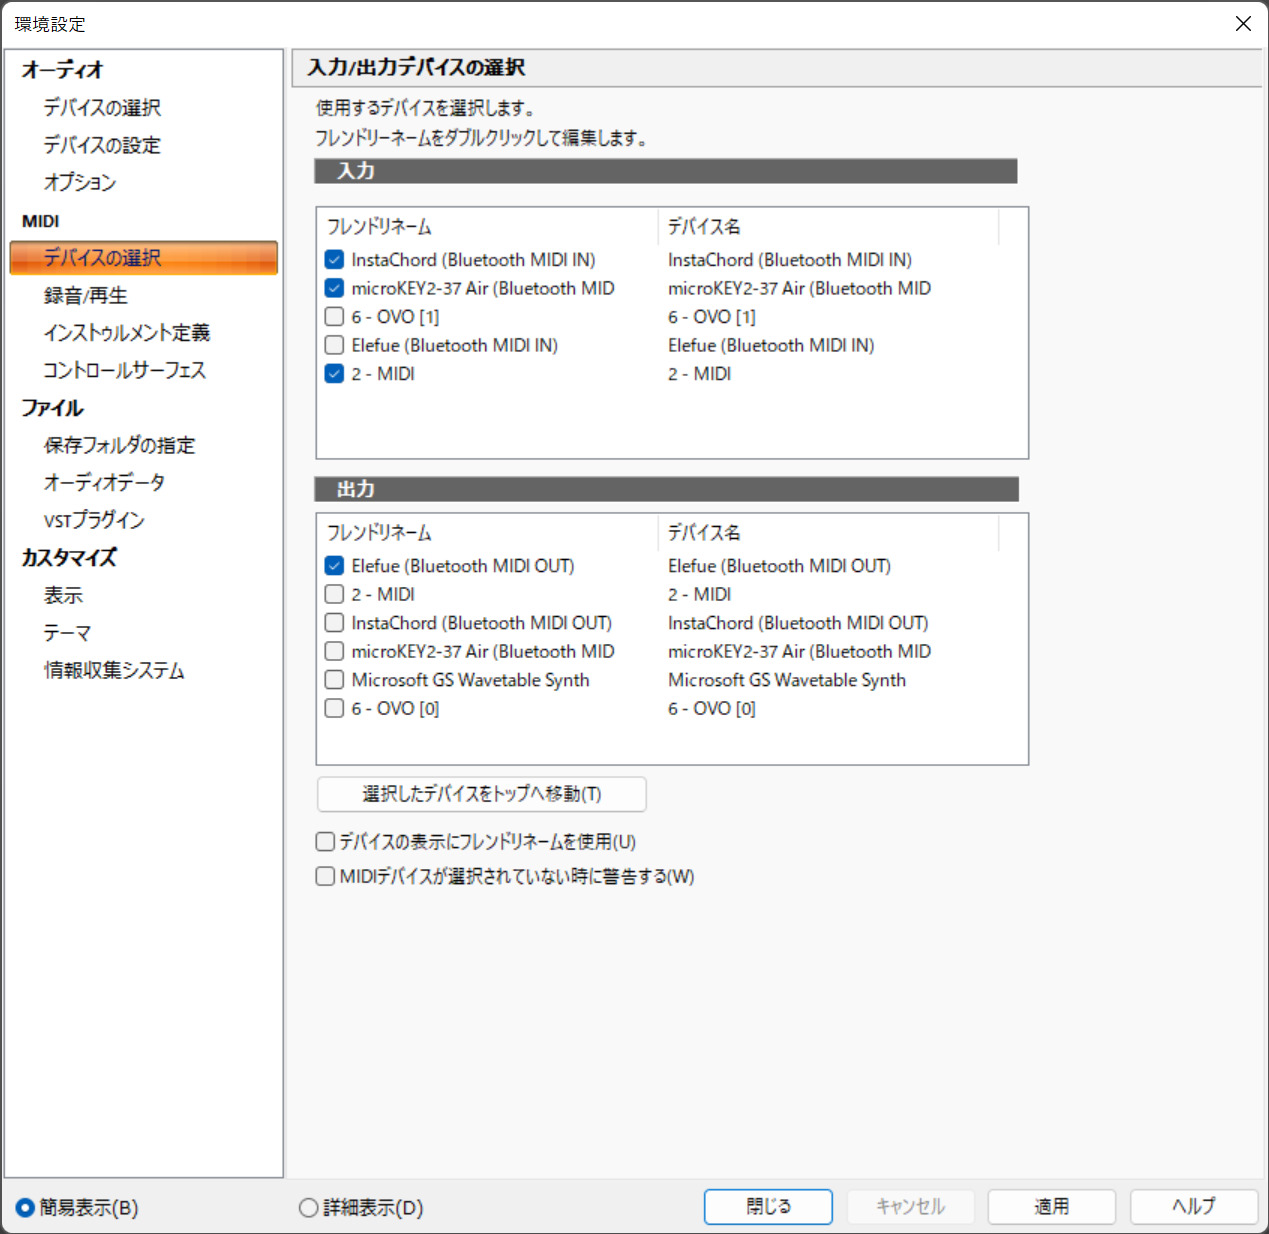Open コントロールサーフェス settings page

125,370
